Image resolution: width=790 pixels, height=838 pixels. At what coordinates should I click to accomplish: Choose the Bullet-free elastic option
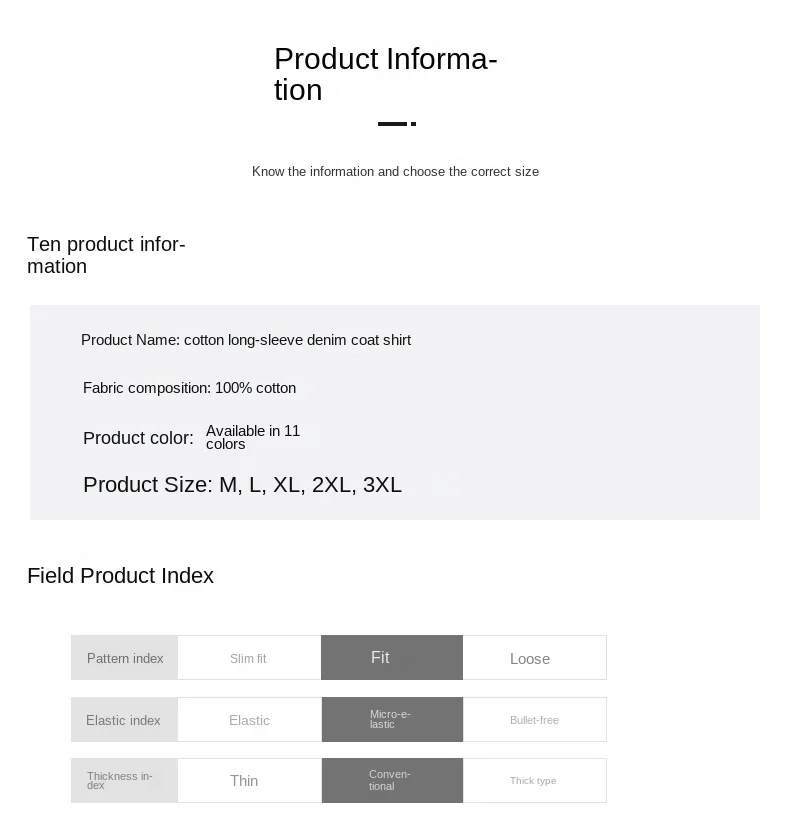(x=534, y=720)
